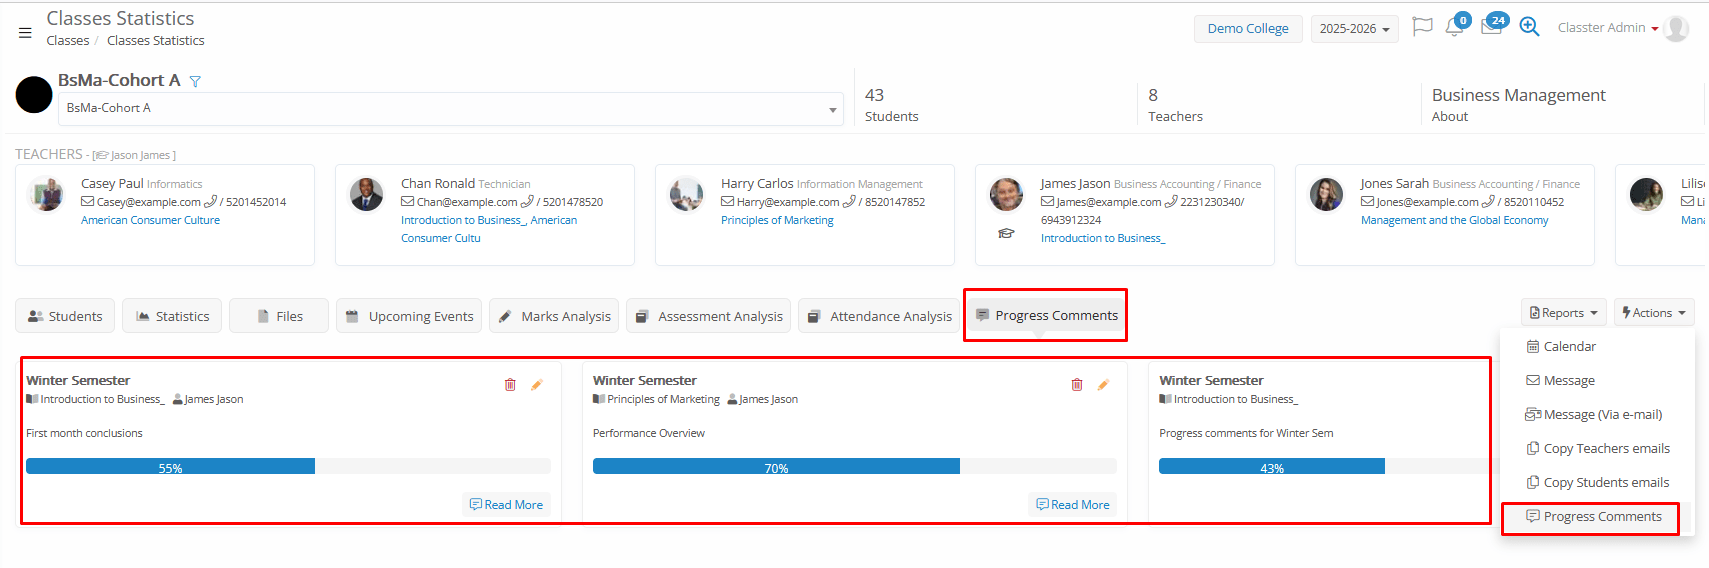This screenshot has height=568, width=1709.
Task: Click the flag icon in header
Action: click(x=1421, y=27)
